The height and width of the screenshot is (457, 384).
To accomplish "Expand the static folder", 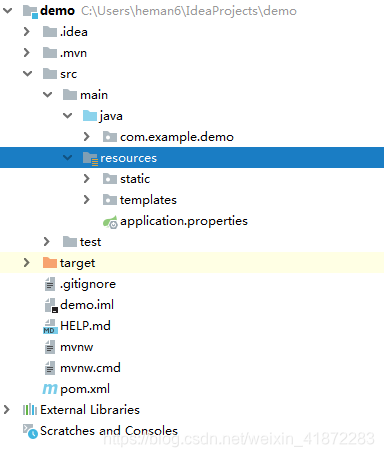I will (87, 179).
